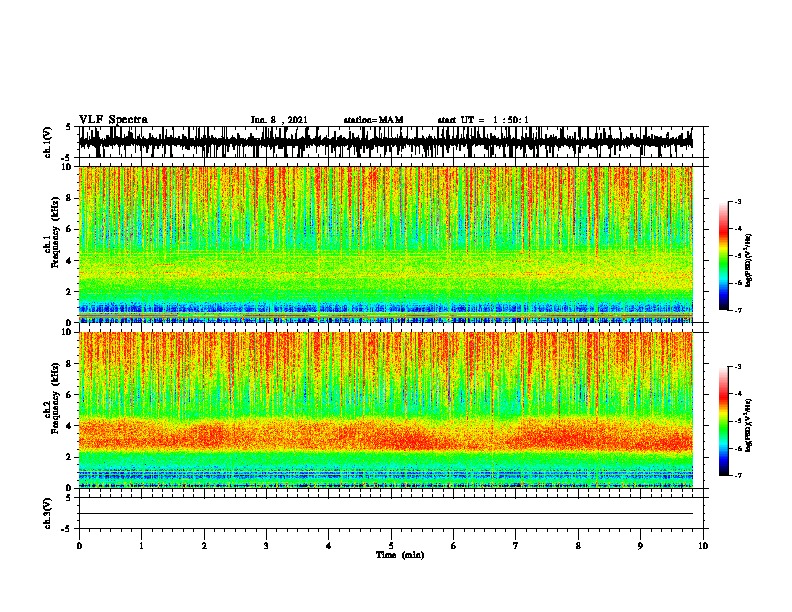
Task: Click the "8" kHz tick on ch.1 spectrogram axis
Action: [x=69, y=198]
